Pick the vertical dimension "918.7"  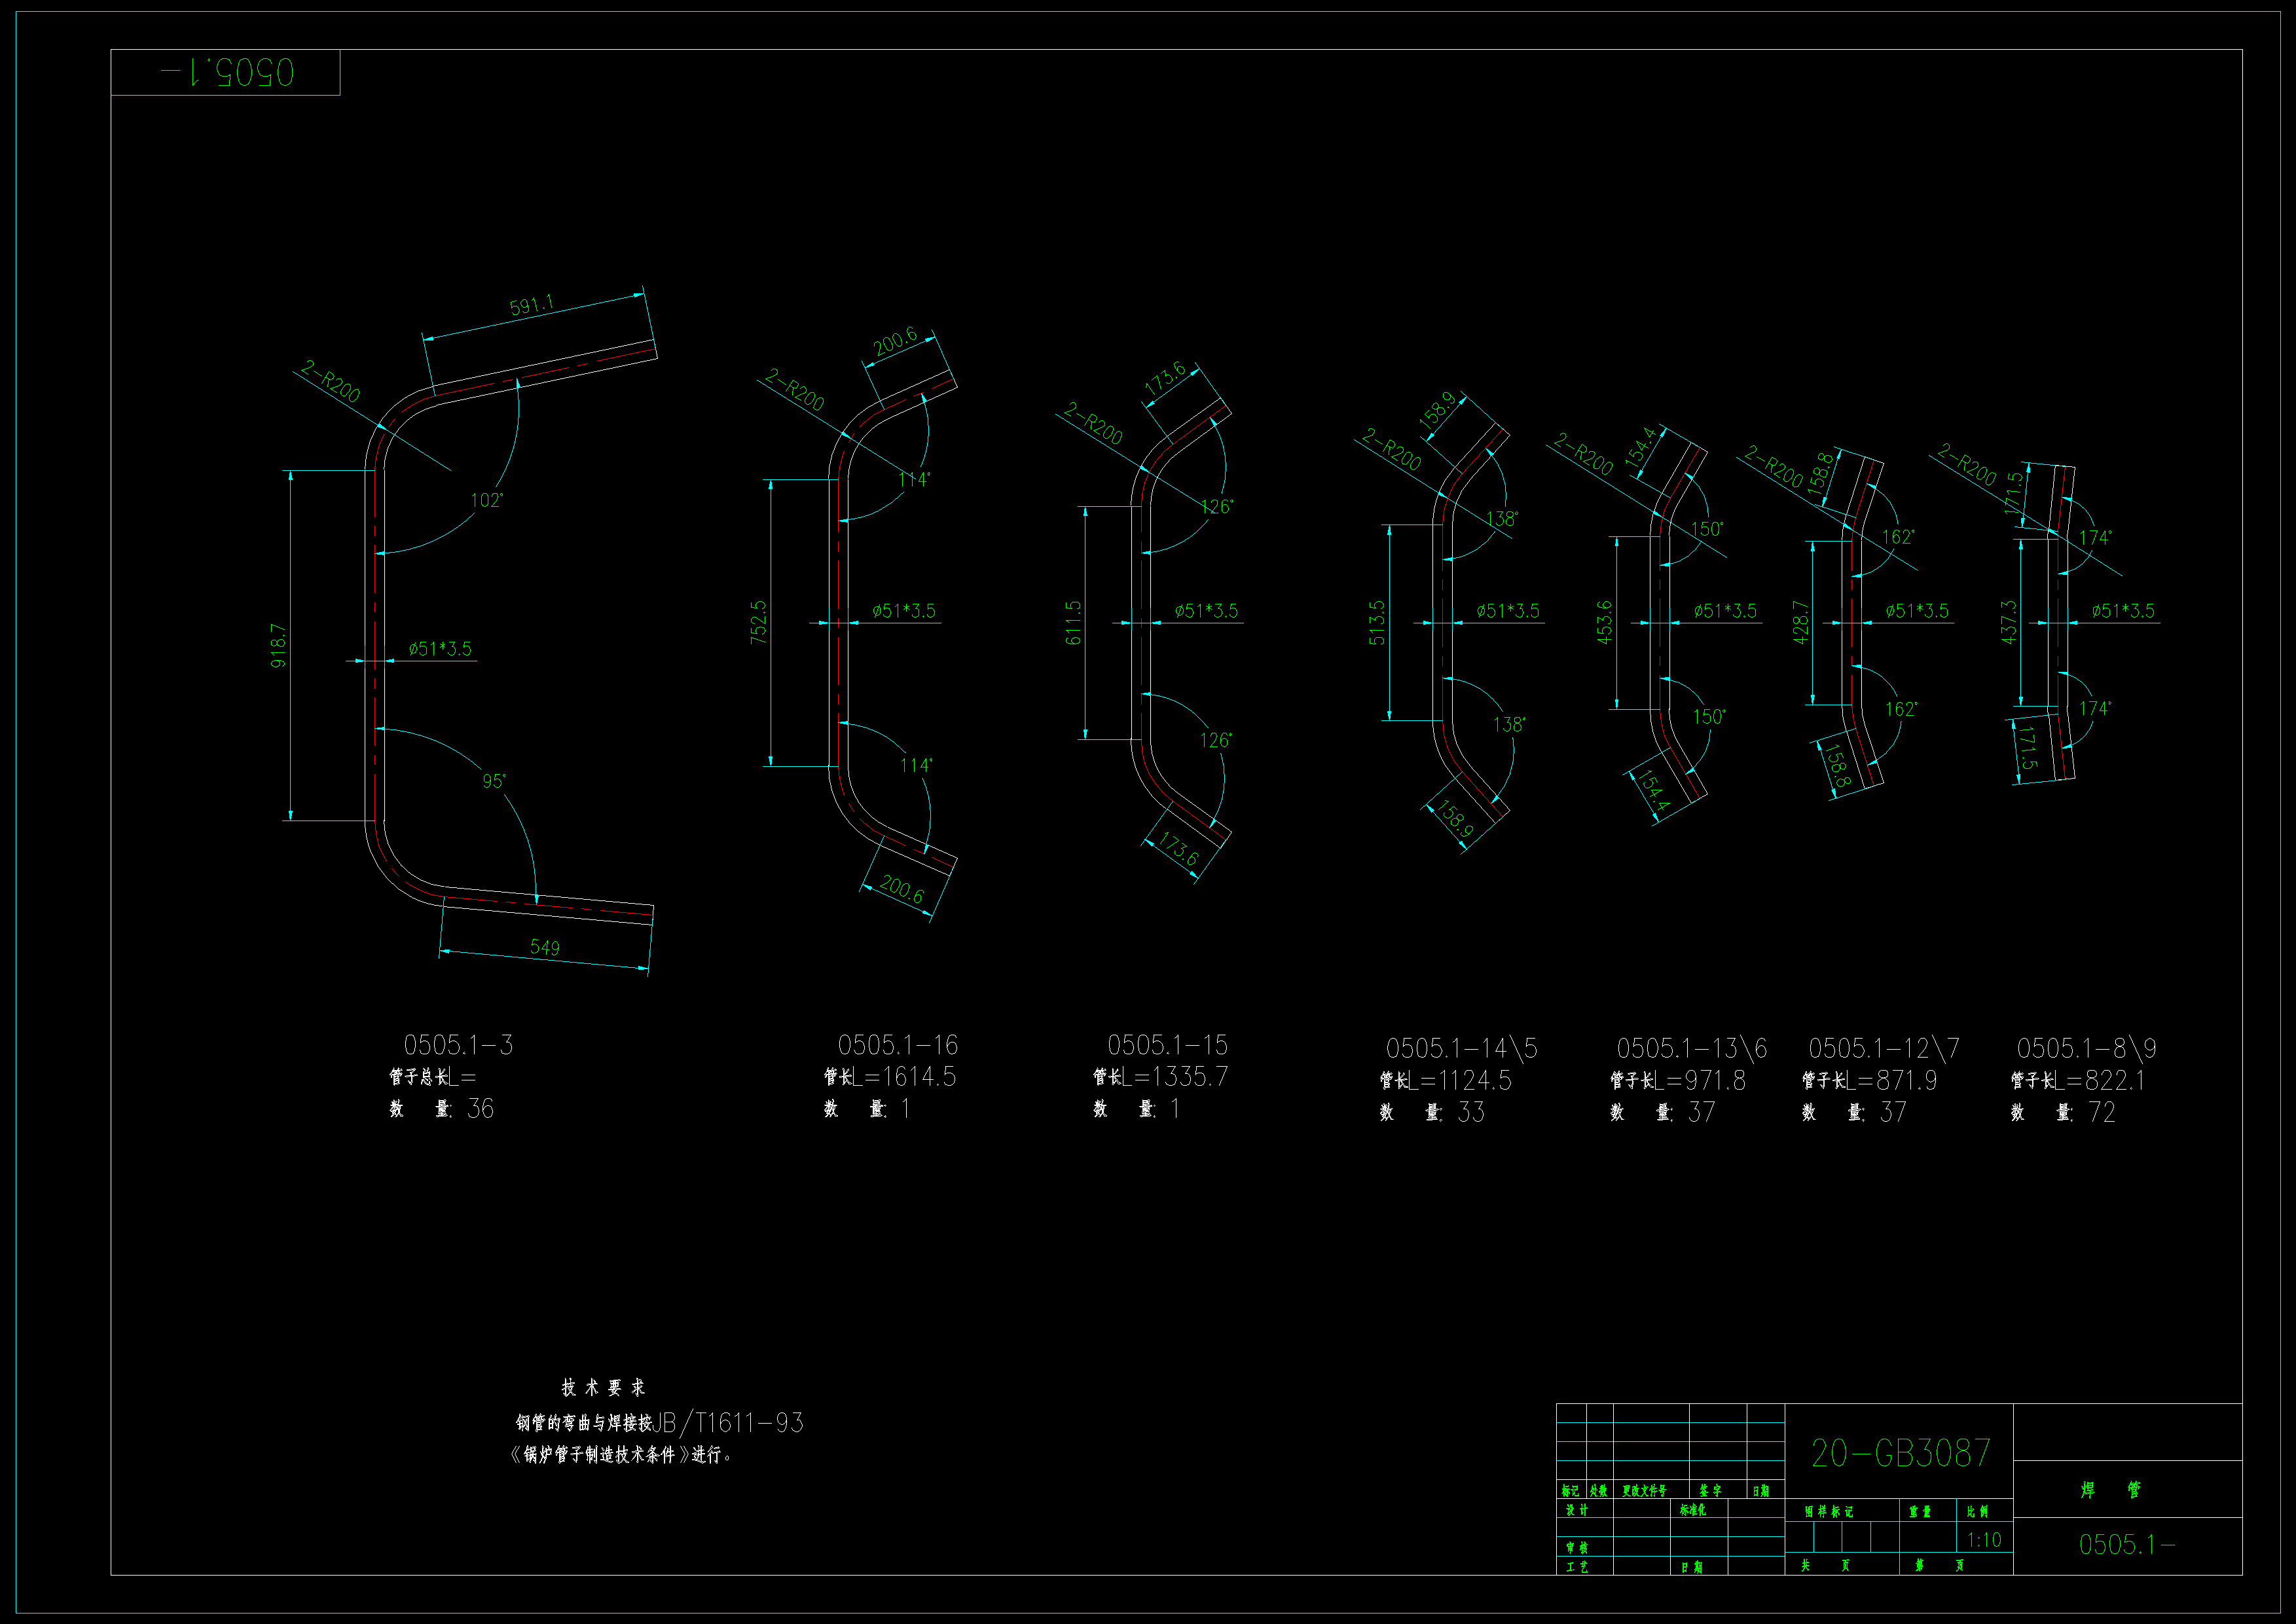(x=278, y=645)
